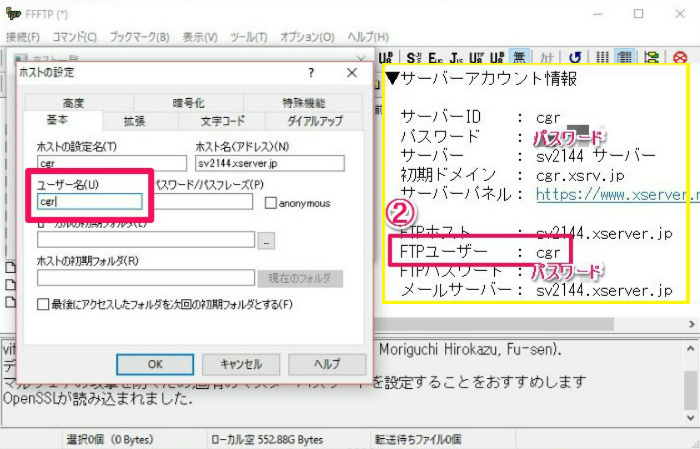
Task: Close the ホストの設定 dialog with X
Action: (352, 72)
